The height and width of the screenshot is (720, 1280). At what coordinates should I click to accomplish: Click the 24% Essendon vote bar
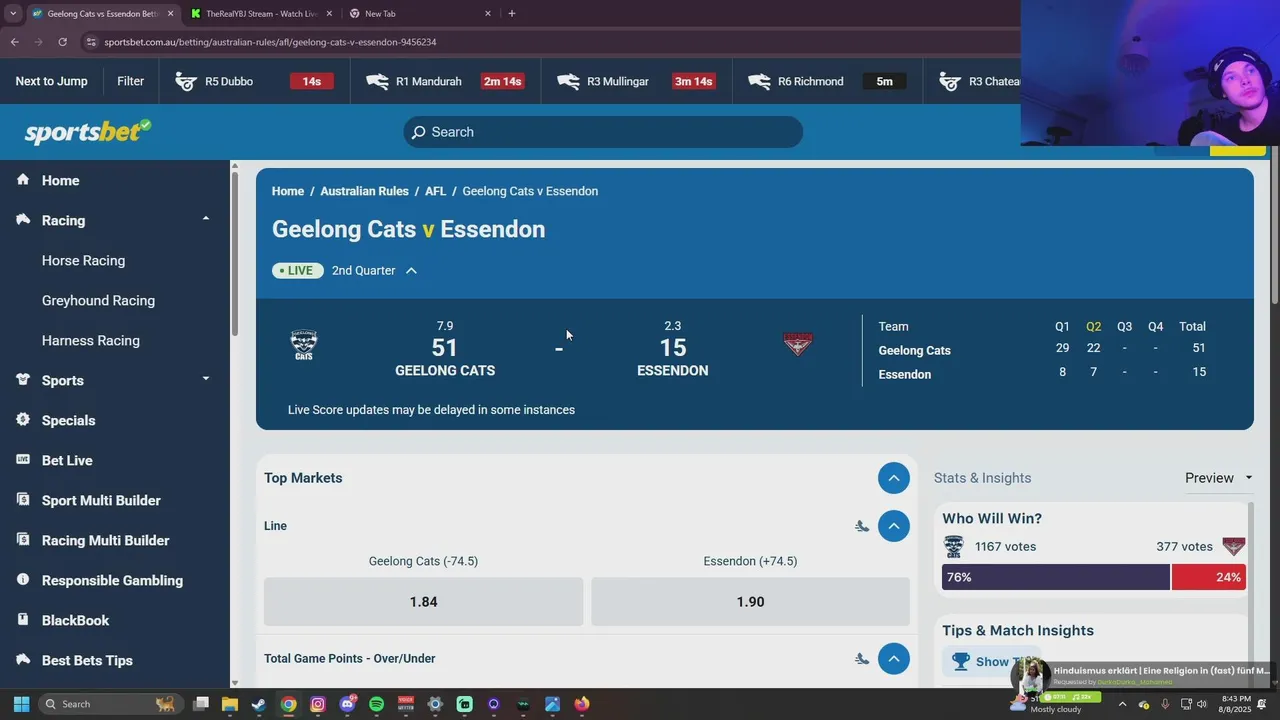tap(1209, 577)
